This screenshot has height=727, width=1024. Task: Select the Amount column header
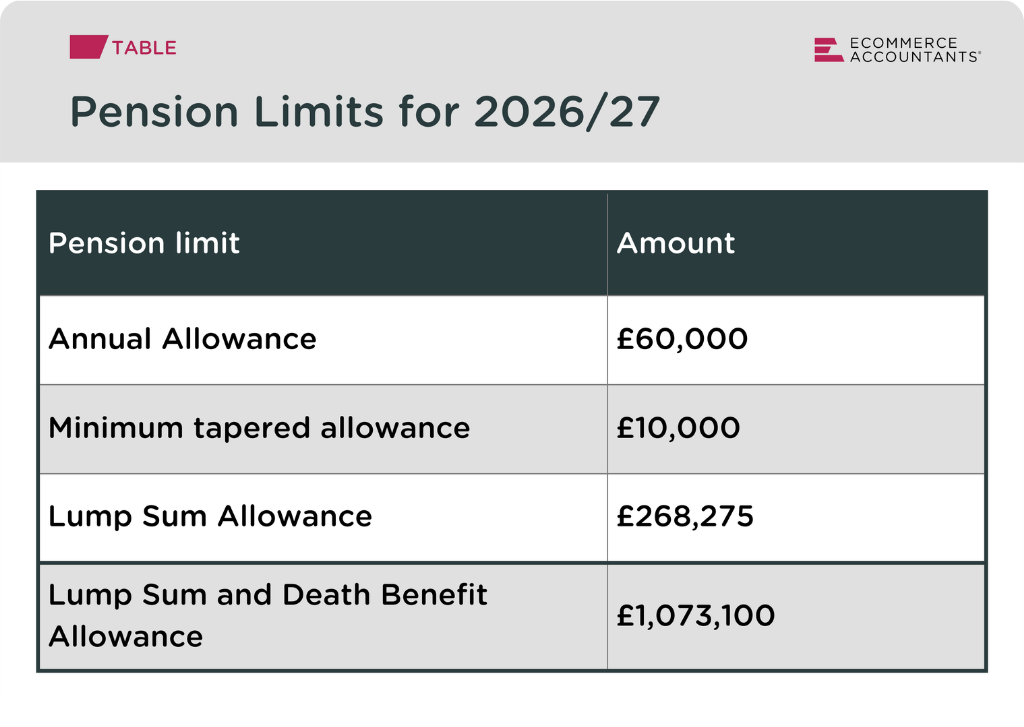pyautogui.click(x=796, y=243)
